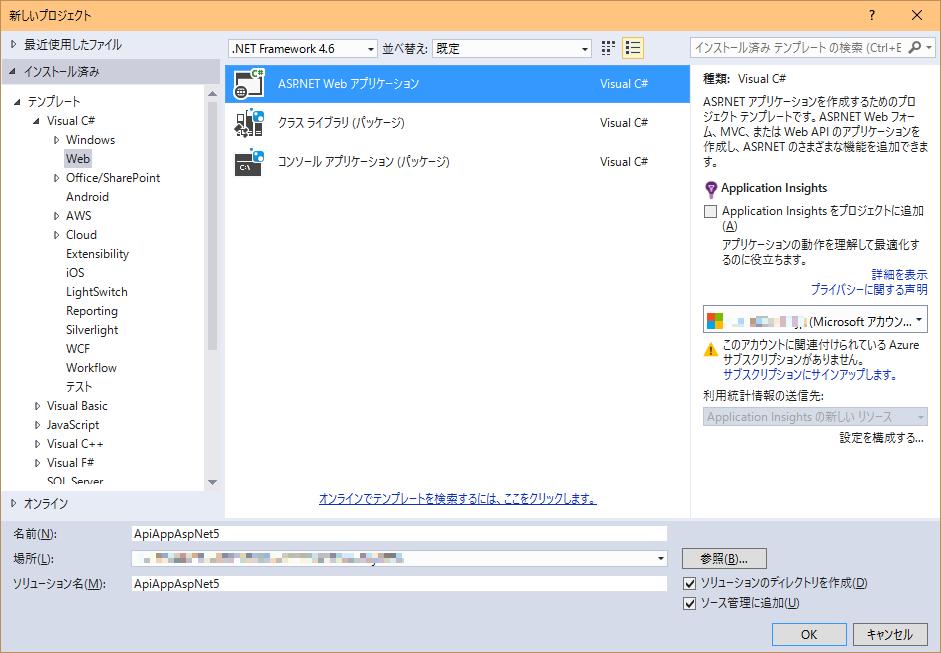Click inside the ソリューション名 input field
941x653 pixels.
[x=400, y=583]
